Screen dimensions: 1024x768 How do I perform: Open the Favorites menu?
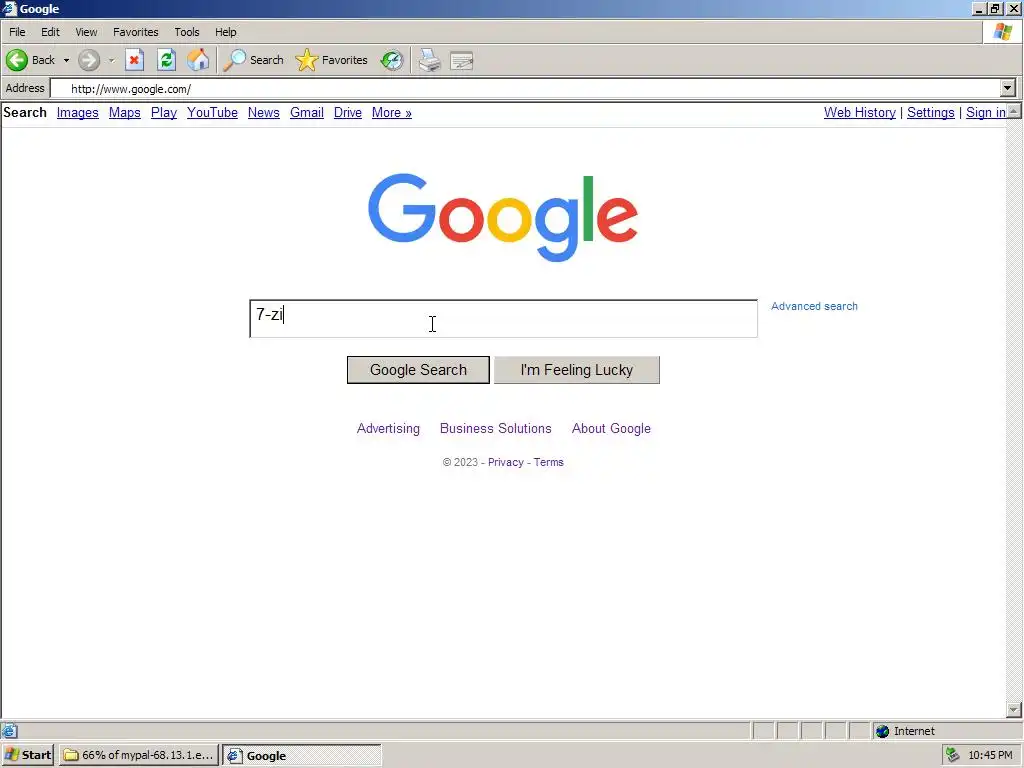click(x=135, y=32)
